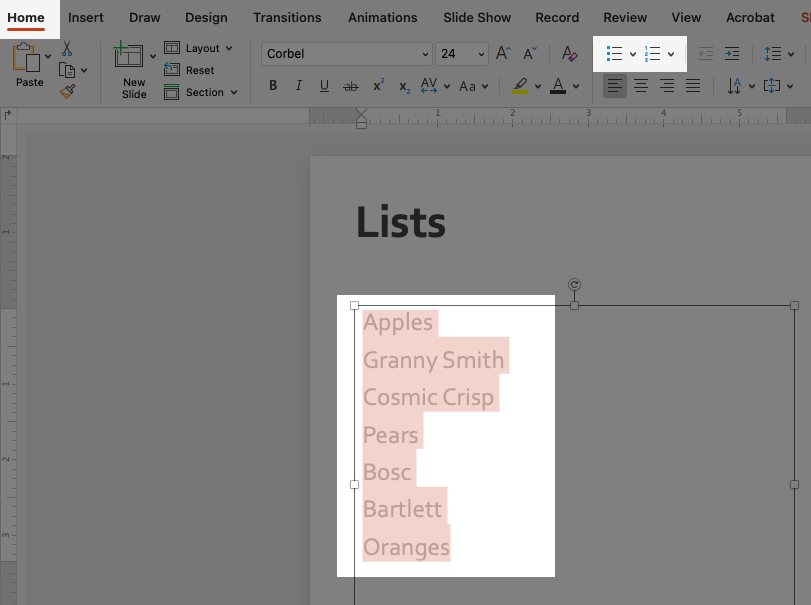Screen dimensions: 811x605
Task: Open the Corbel font name dropdown
Action: coord(424,54)
